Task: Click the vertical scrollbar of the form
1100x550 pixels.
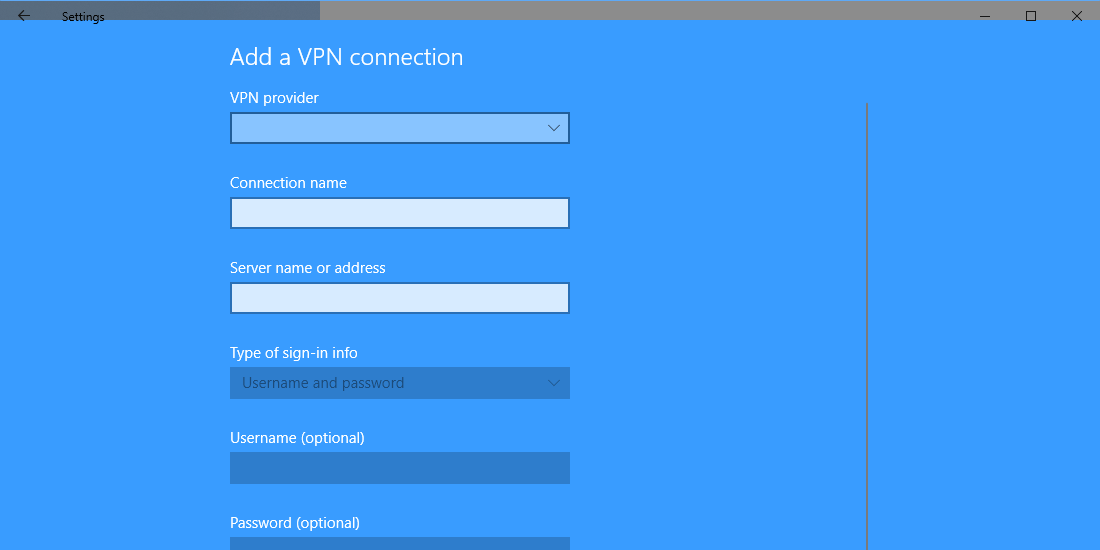Action: (x=866, y=320)
